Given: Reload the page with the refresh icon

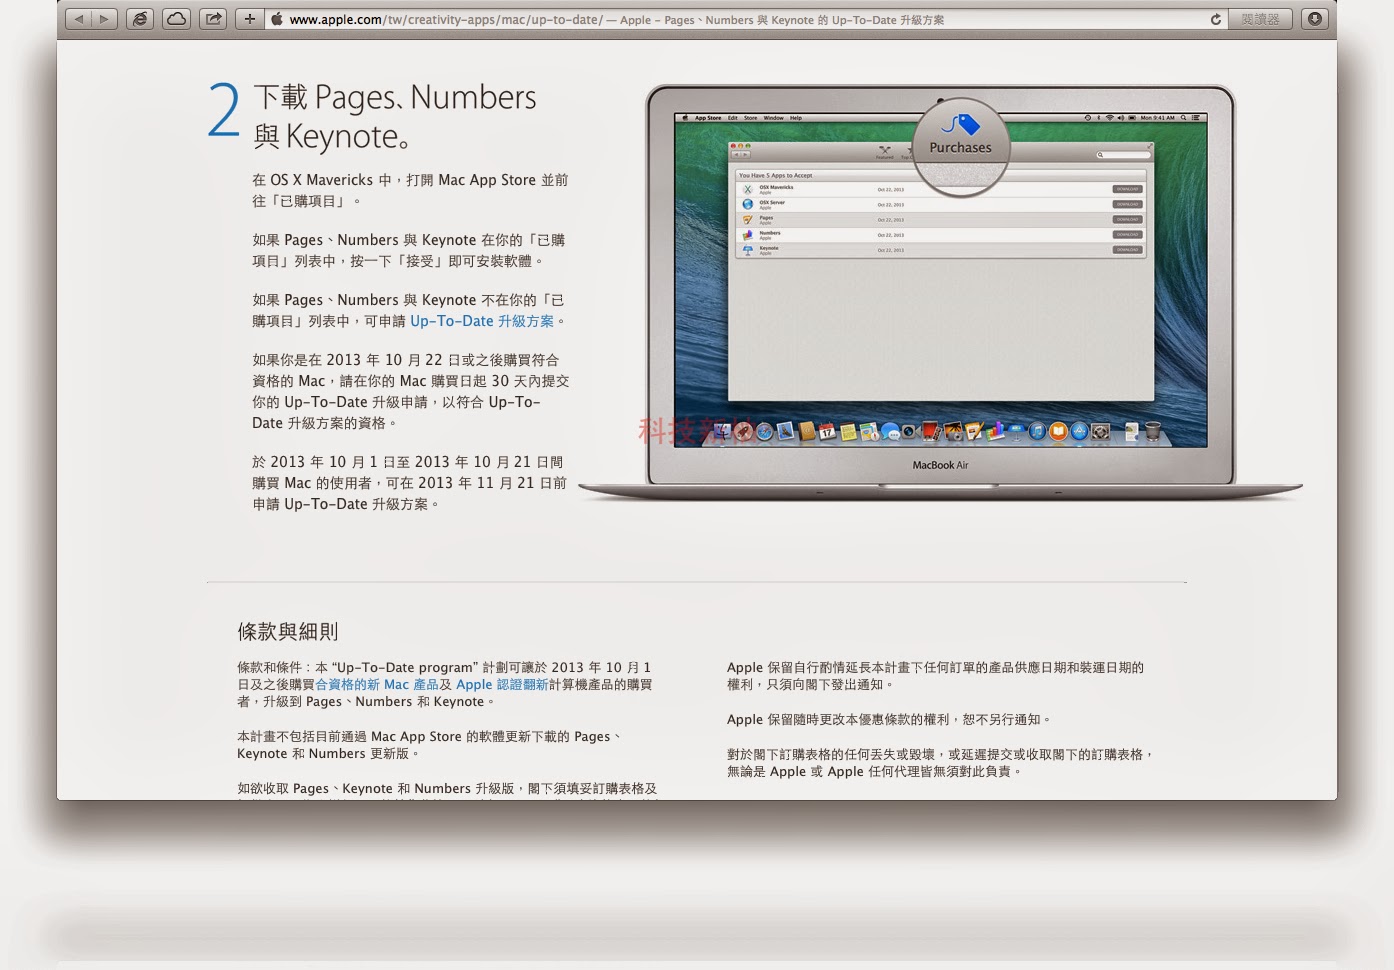Looking at the screenshot, I should click(1216, 19).
